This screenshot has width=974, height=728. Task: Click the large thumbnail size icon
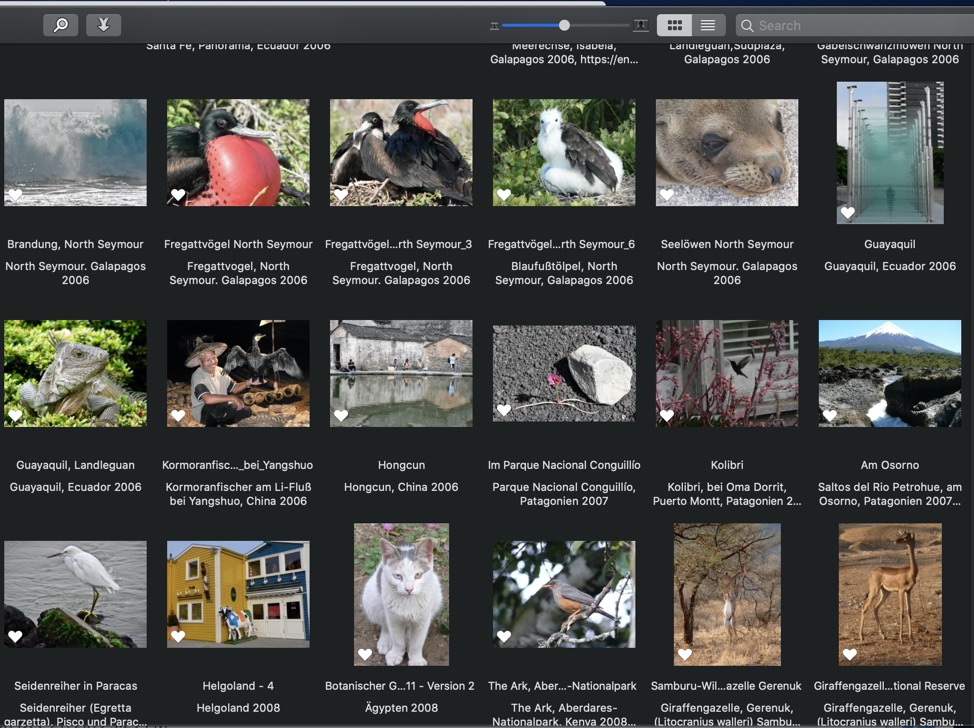pyautogui.click(x=640, y=26)
